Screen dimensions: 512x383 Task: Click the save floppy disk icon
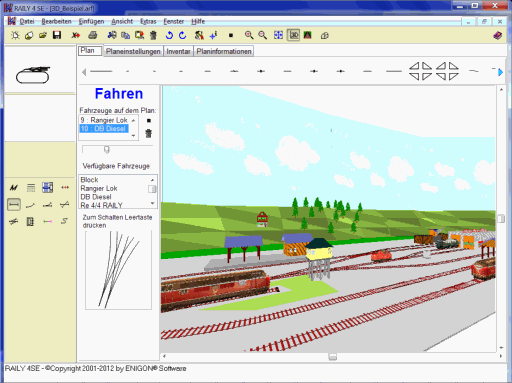pos(57,35)
